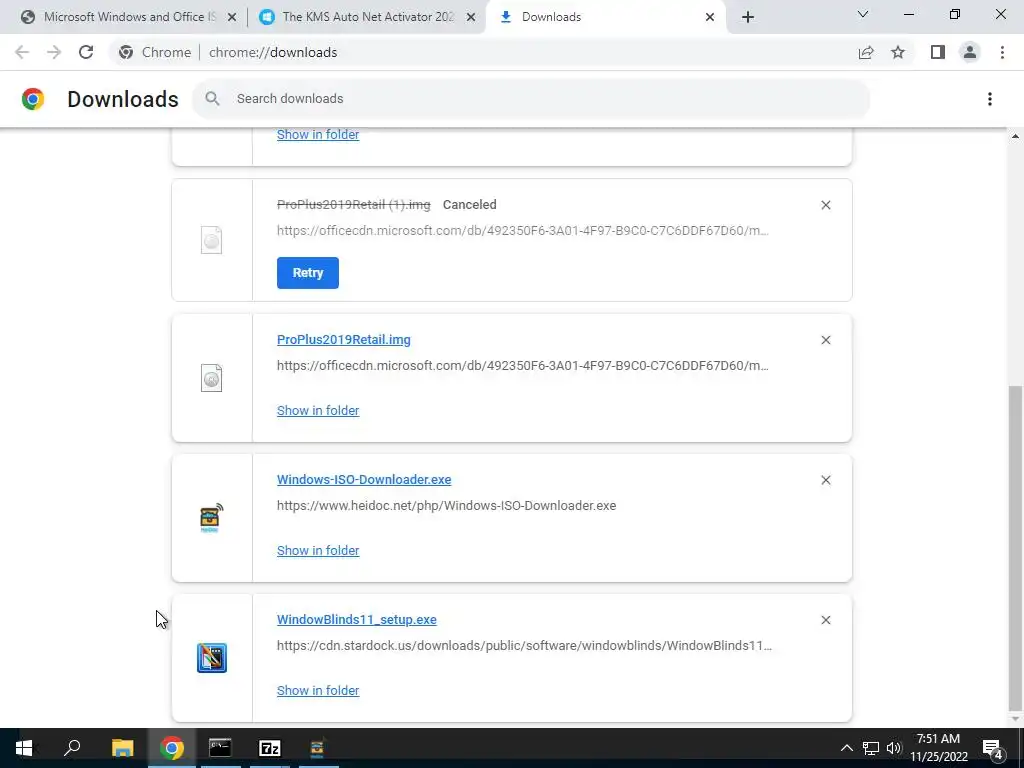Click the canceled ProPlus2019Retail (1).img file icon
Viewport: 1024px width, 768px height.
click(212, 240)
